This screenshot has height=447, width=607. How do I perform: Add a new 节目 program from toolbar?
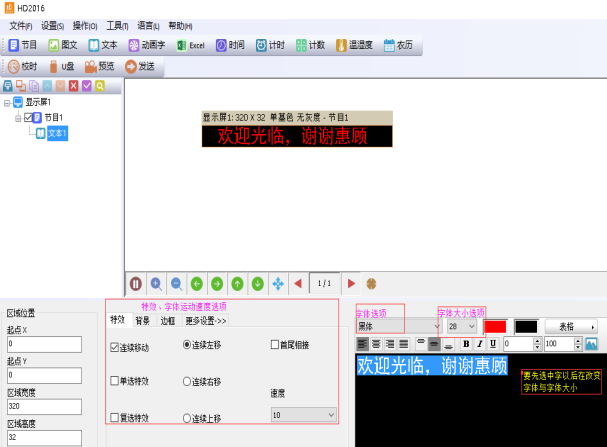[x=23, y=45]
